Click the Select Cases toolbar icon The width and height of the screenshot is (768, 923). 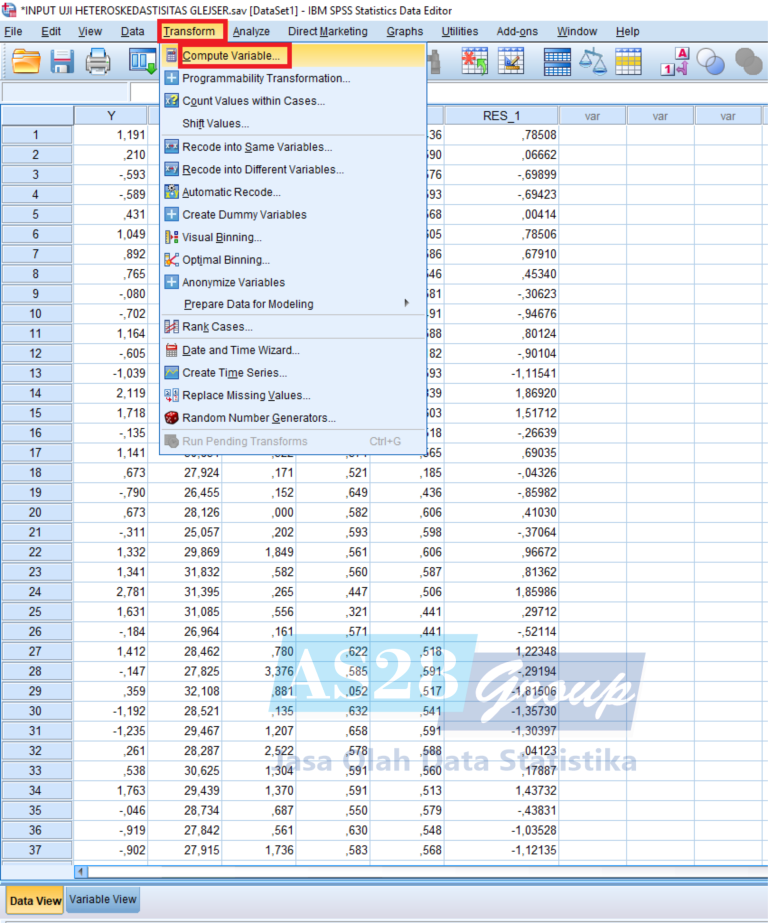[628, 63]
